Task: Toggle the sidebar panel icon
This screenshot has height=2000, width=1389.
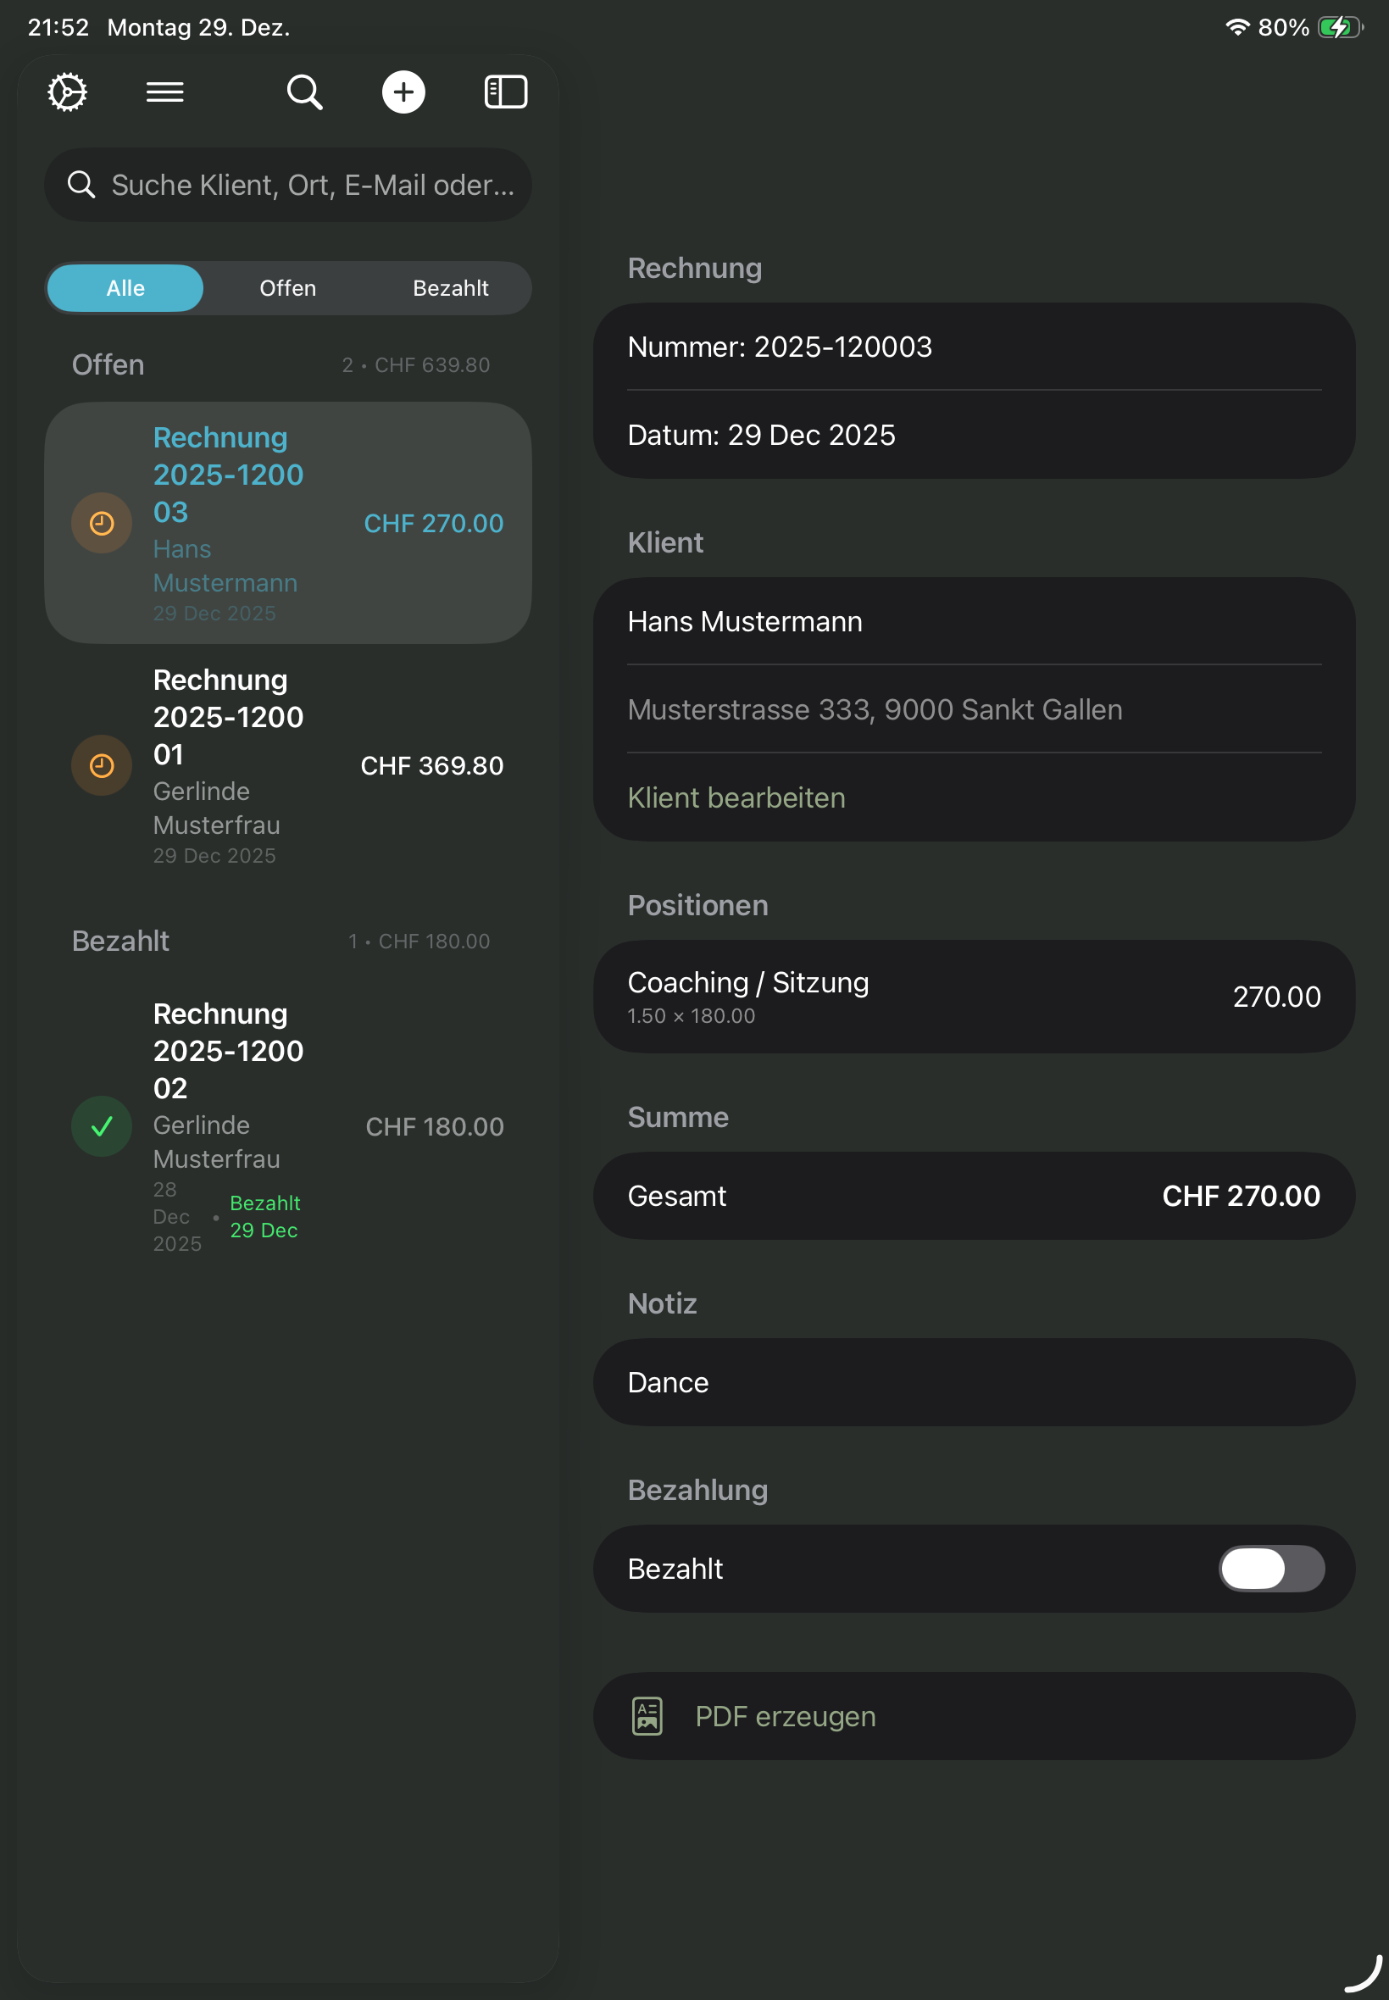Action: (x=506, y=92)
